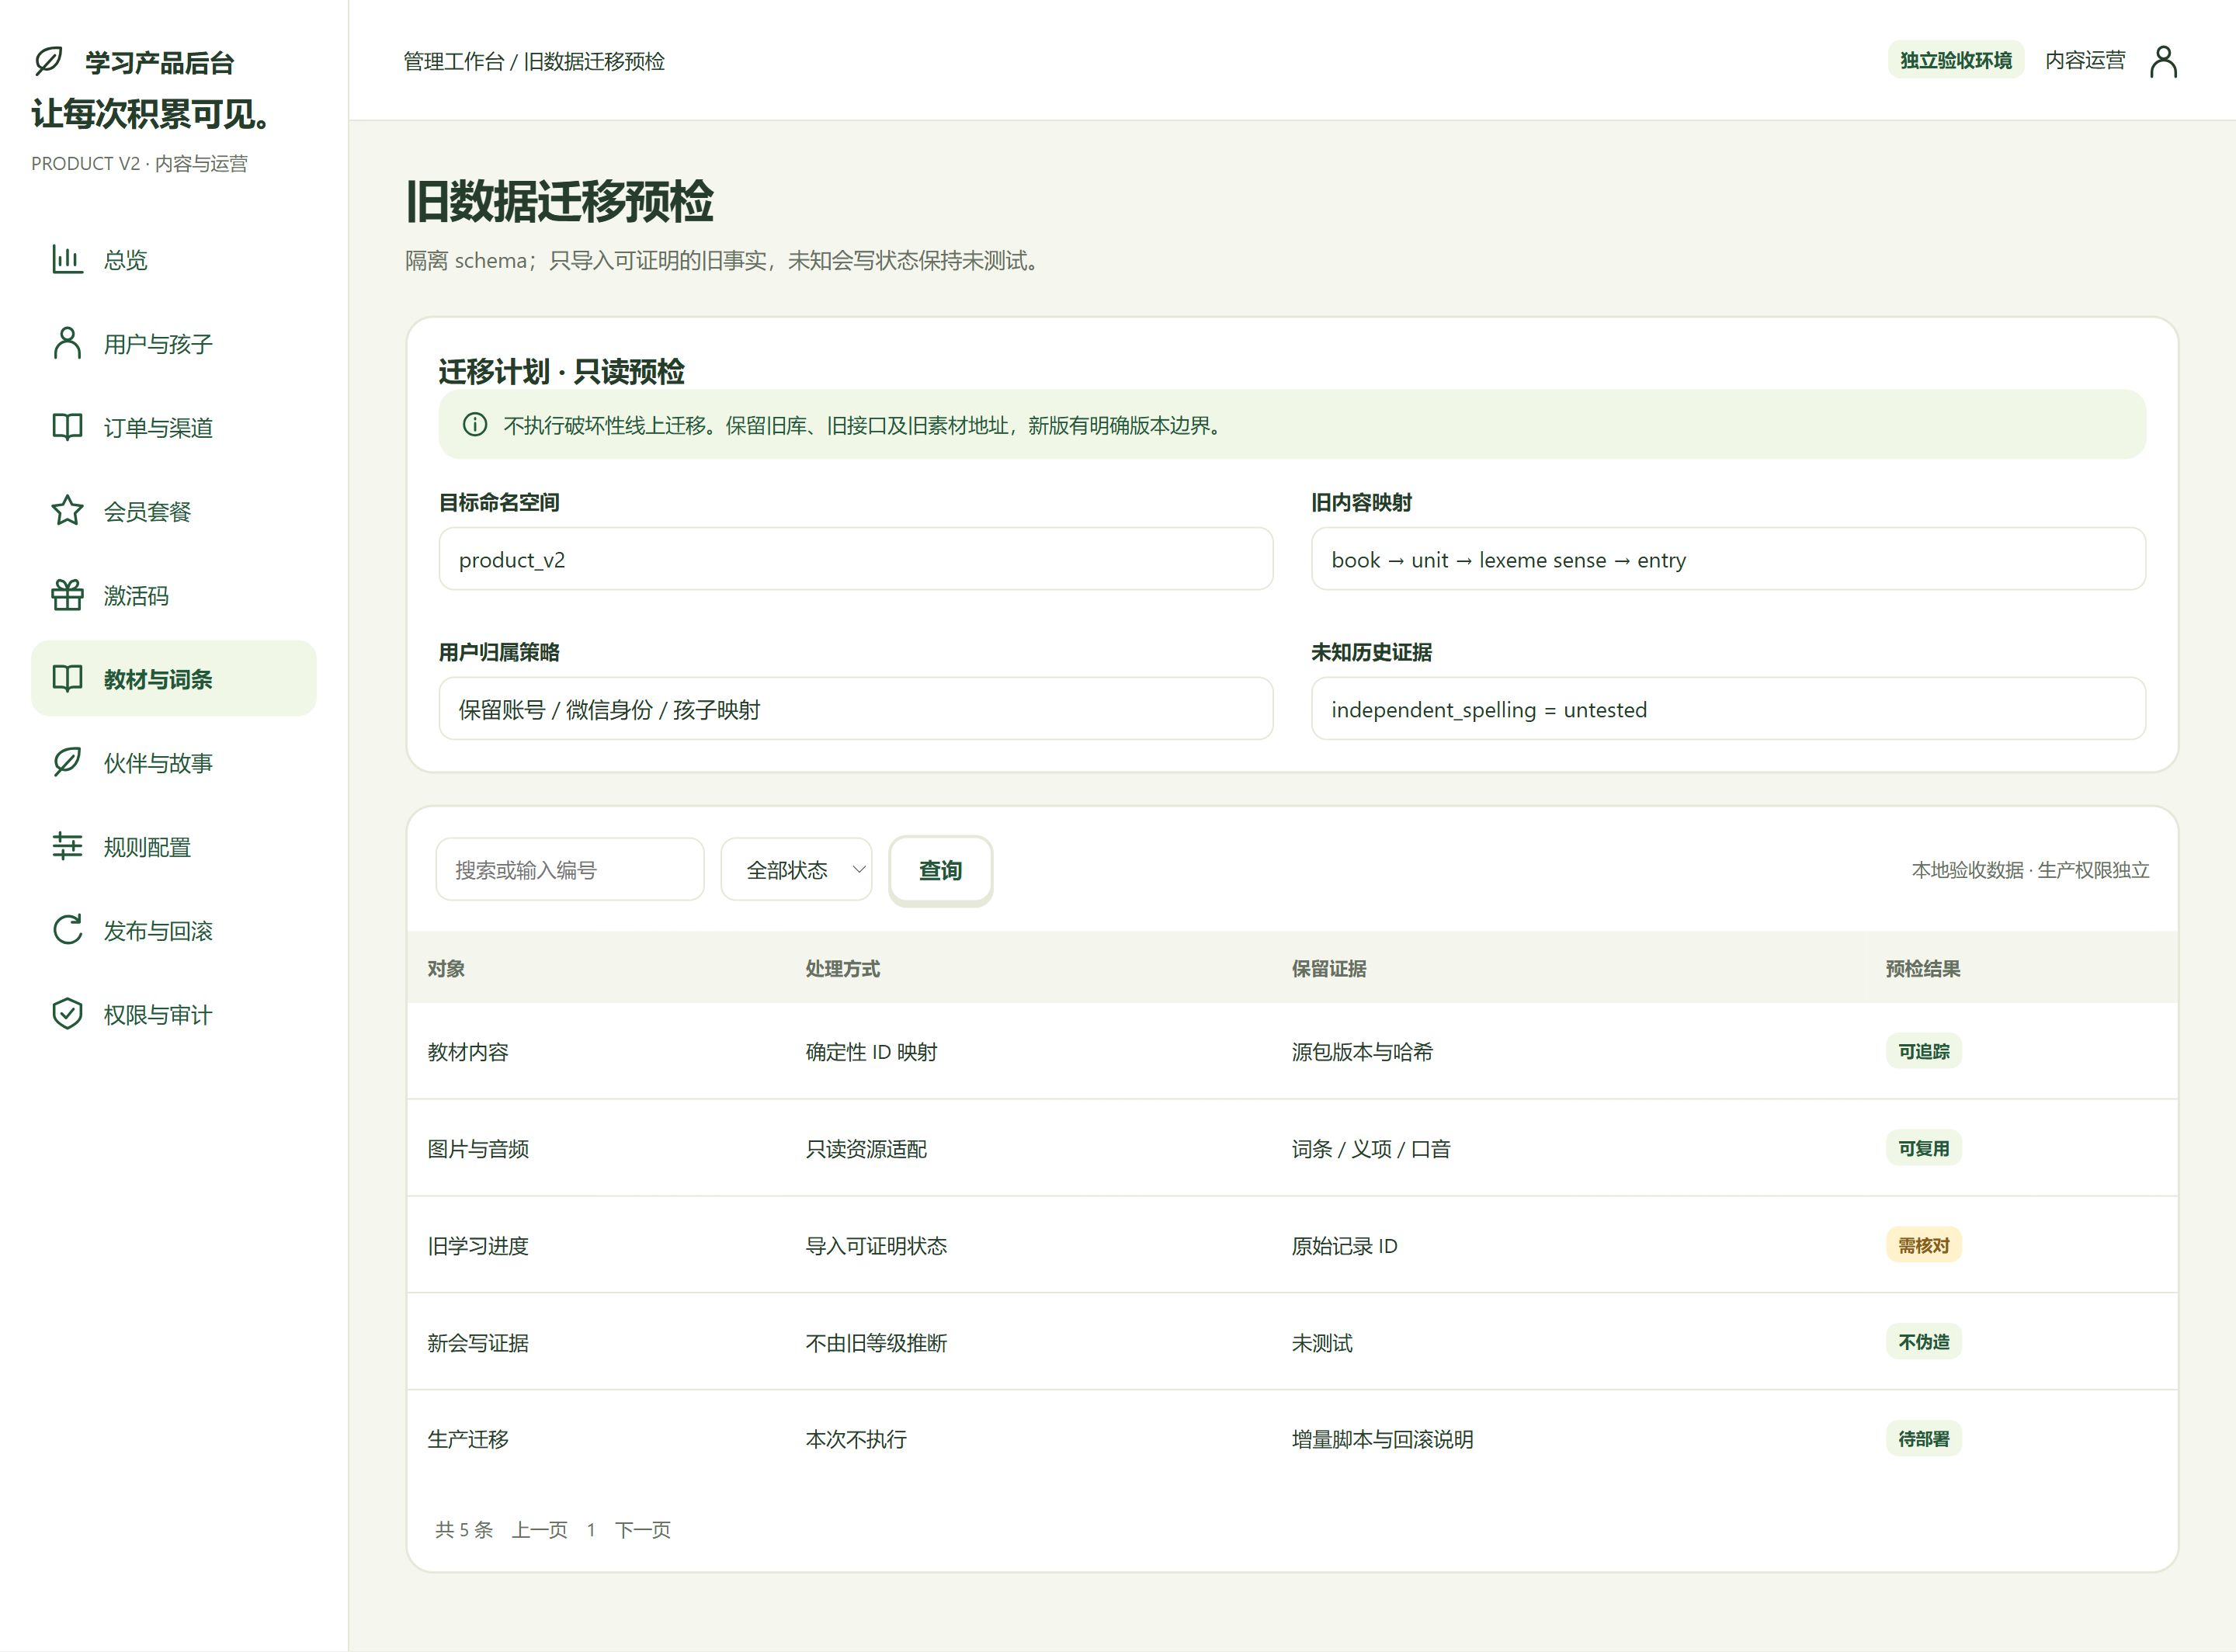Click the 目标命名空间 field with product_v2
Screen dimensions: 2236x1652
pos(856,559)
